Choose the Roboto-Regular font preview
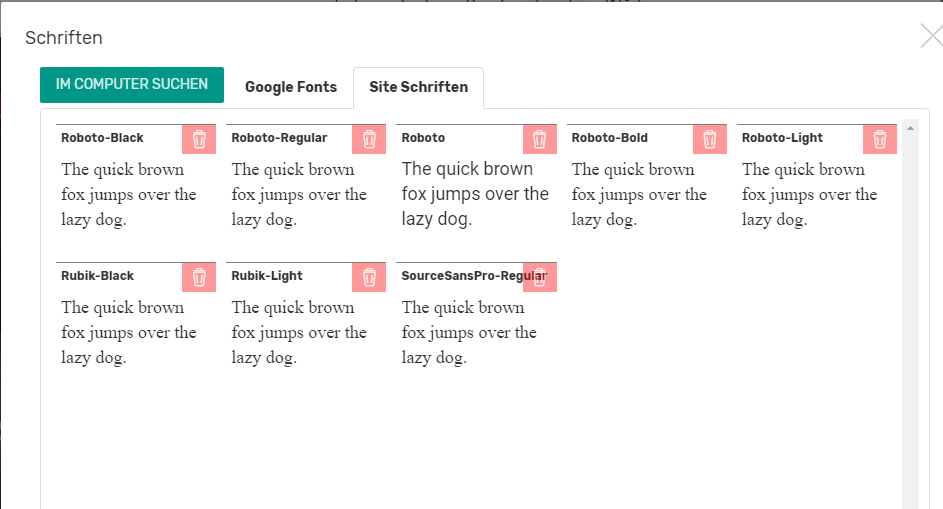The height and width of the screenshot is (509, 943). click(299, 194)
